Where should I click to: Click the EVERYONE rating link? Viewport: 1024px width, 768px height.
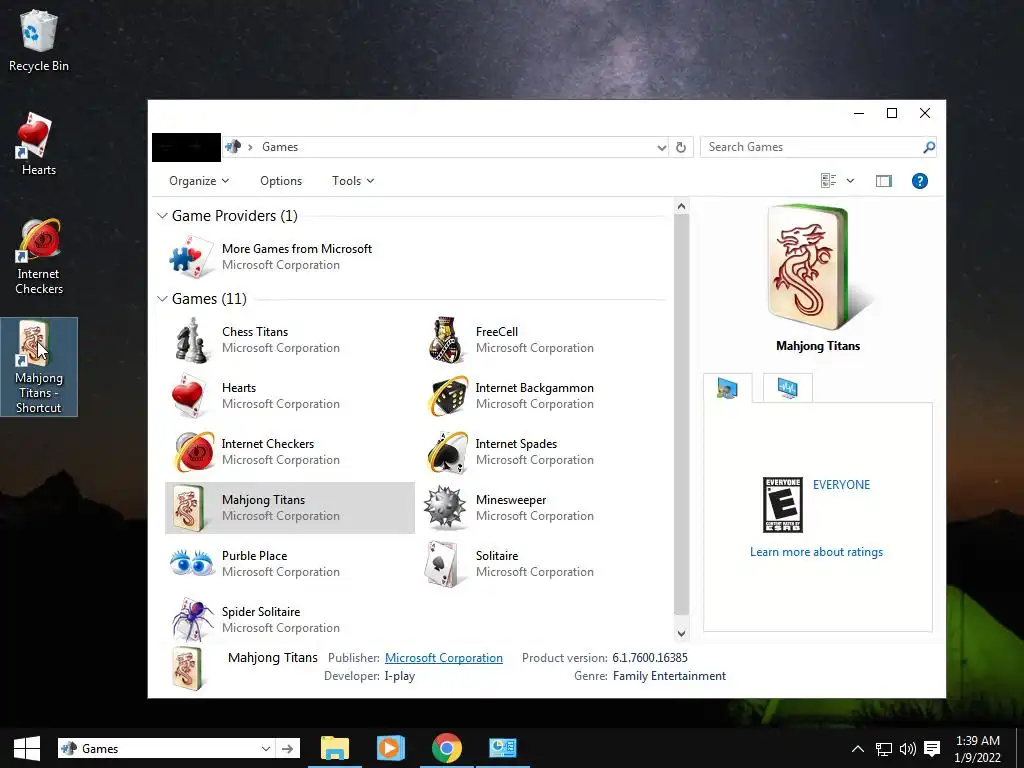click(x=841, y=485)
